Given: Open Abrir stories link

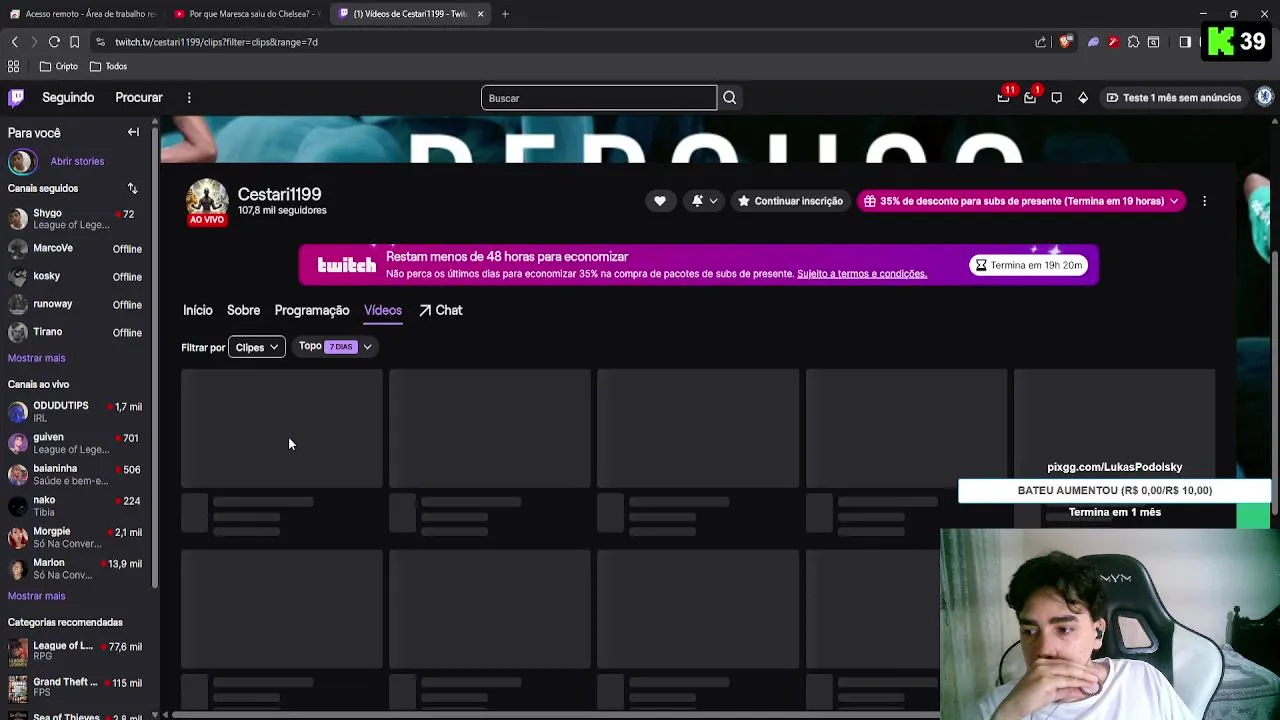Looking at the screenshot, I should coord(77,161).
